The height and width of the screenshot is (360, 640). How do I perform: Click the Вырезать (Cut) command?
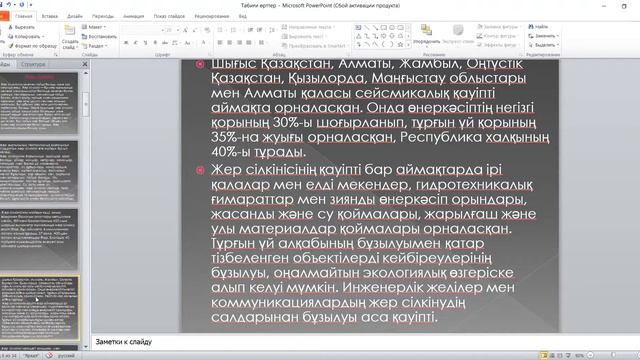point(22,27)
